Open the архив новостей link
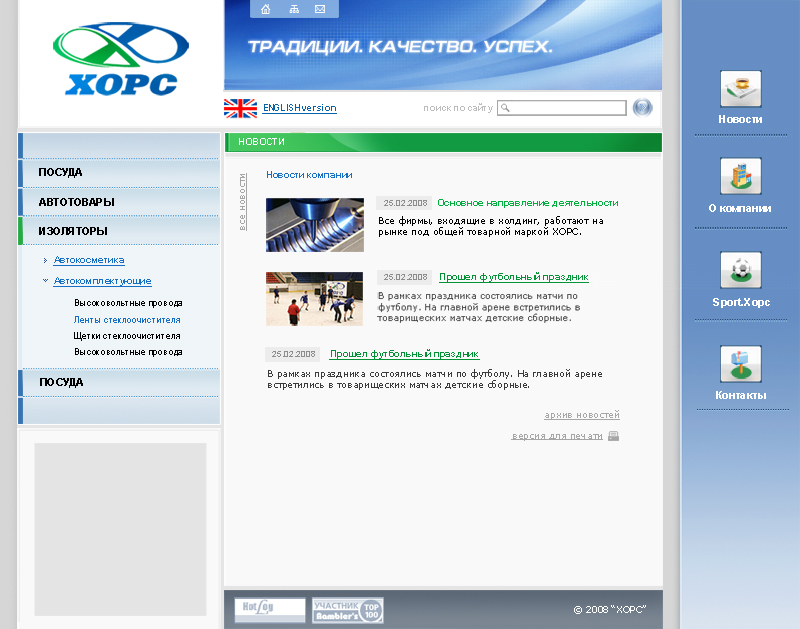This screenshot has width=800, height=629. coord(582,415)
